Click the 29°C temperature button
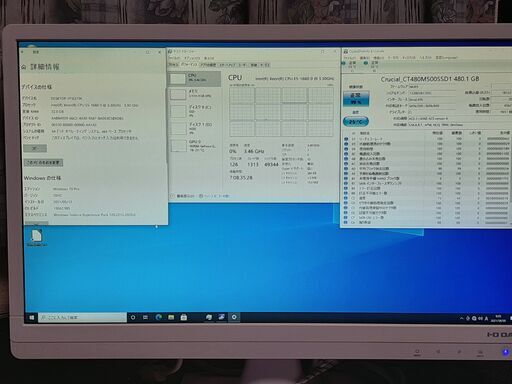The image size is (512, 384). [x=356, y=122]
